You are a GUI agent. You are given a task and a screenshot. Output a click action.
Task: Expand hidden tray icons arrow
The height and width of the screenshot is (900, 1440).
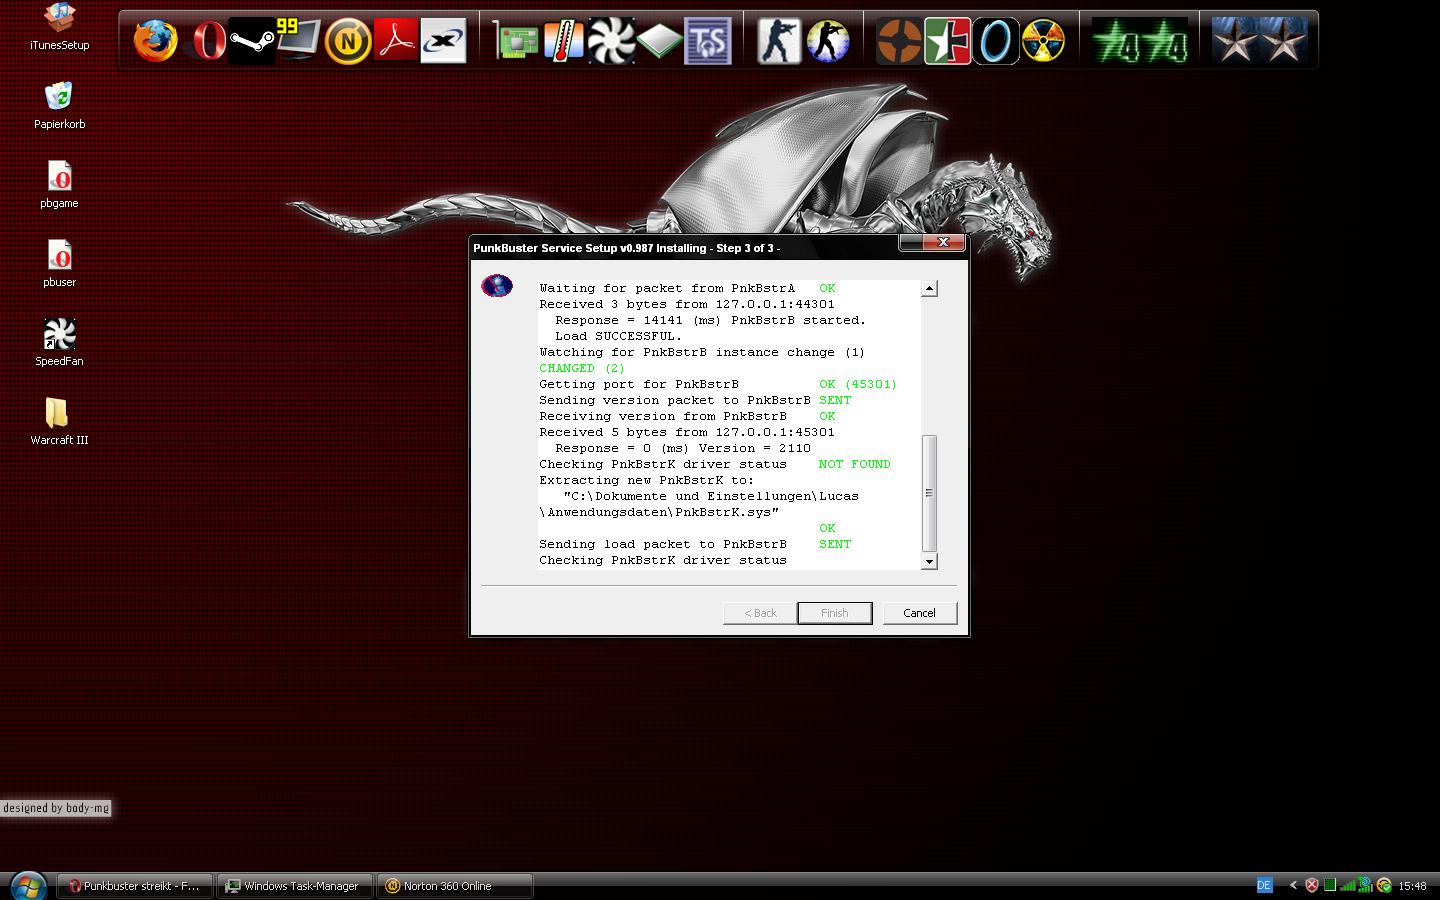tap(1293, 885)
